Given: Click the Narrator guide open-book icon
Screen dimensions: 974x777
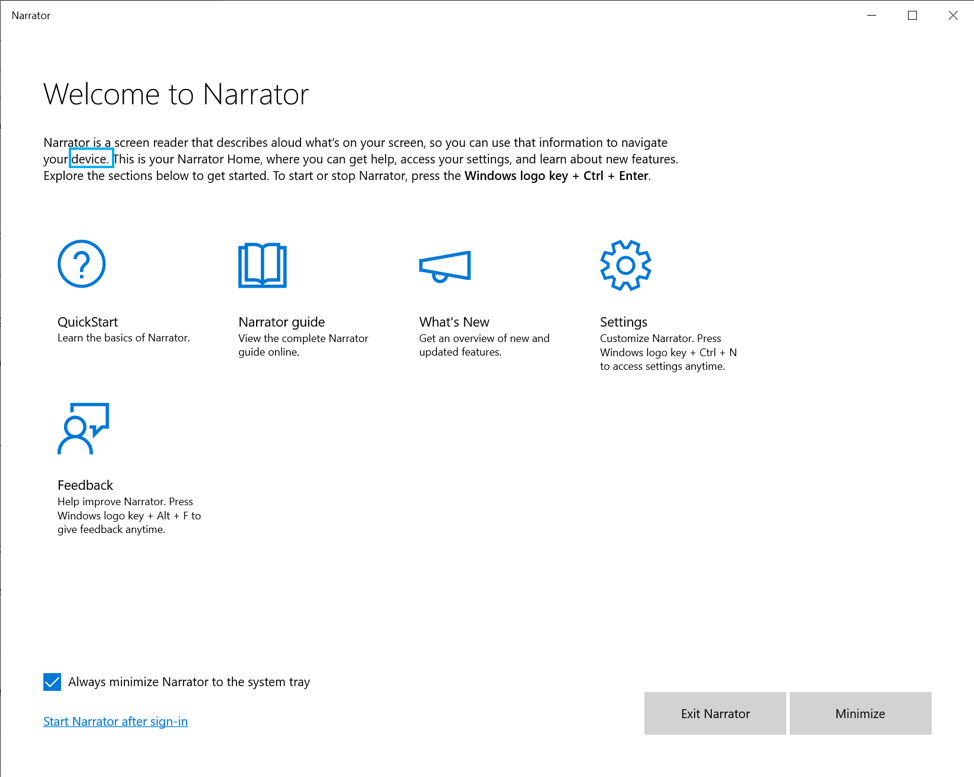Looking at the screenshot, I should point(262,265).
